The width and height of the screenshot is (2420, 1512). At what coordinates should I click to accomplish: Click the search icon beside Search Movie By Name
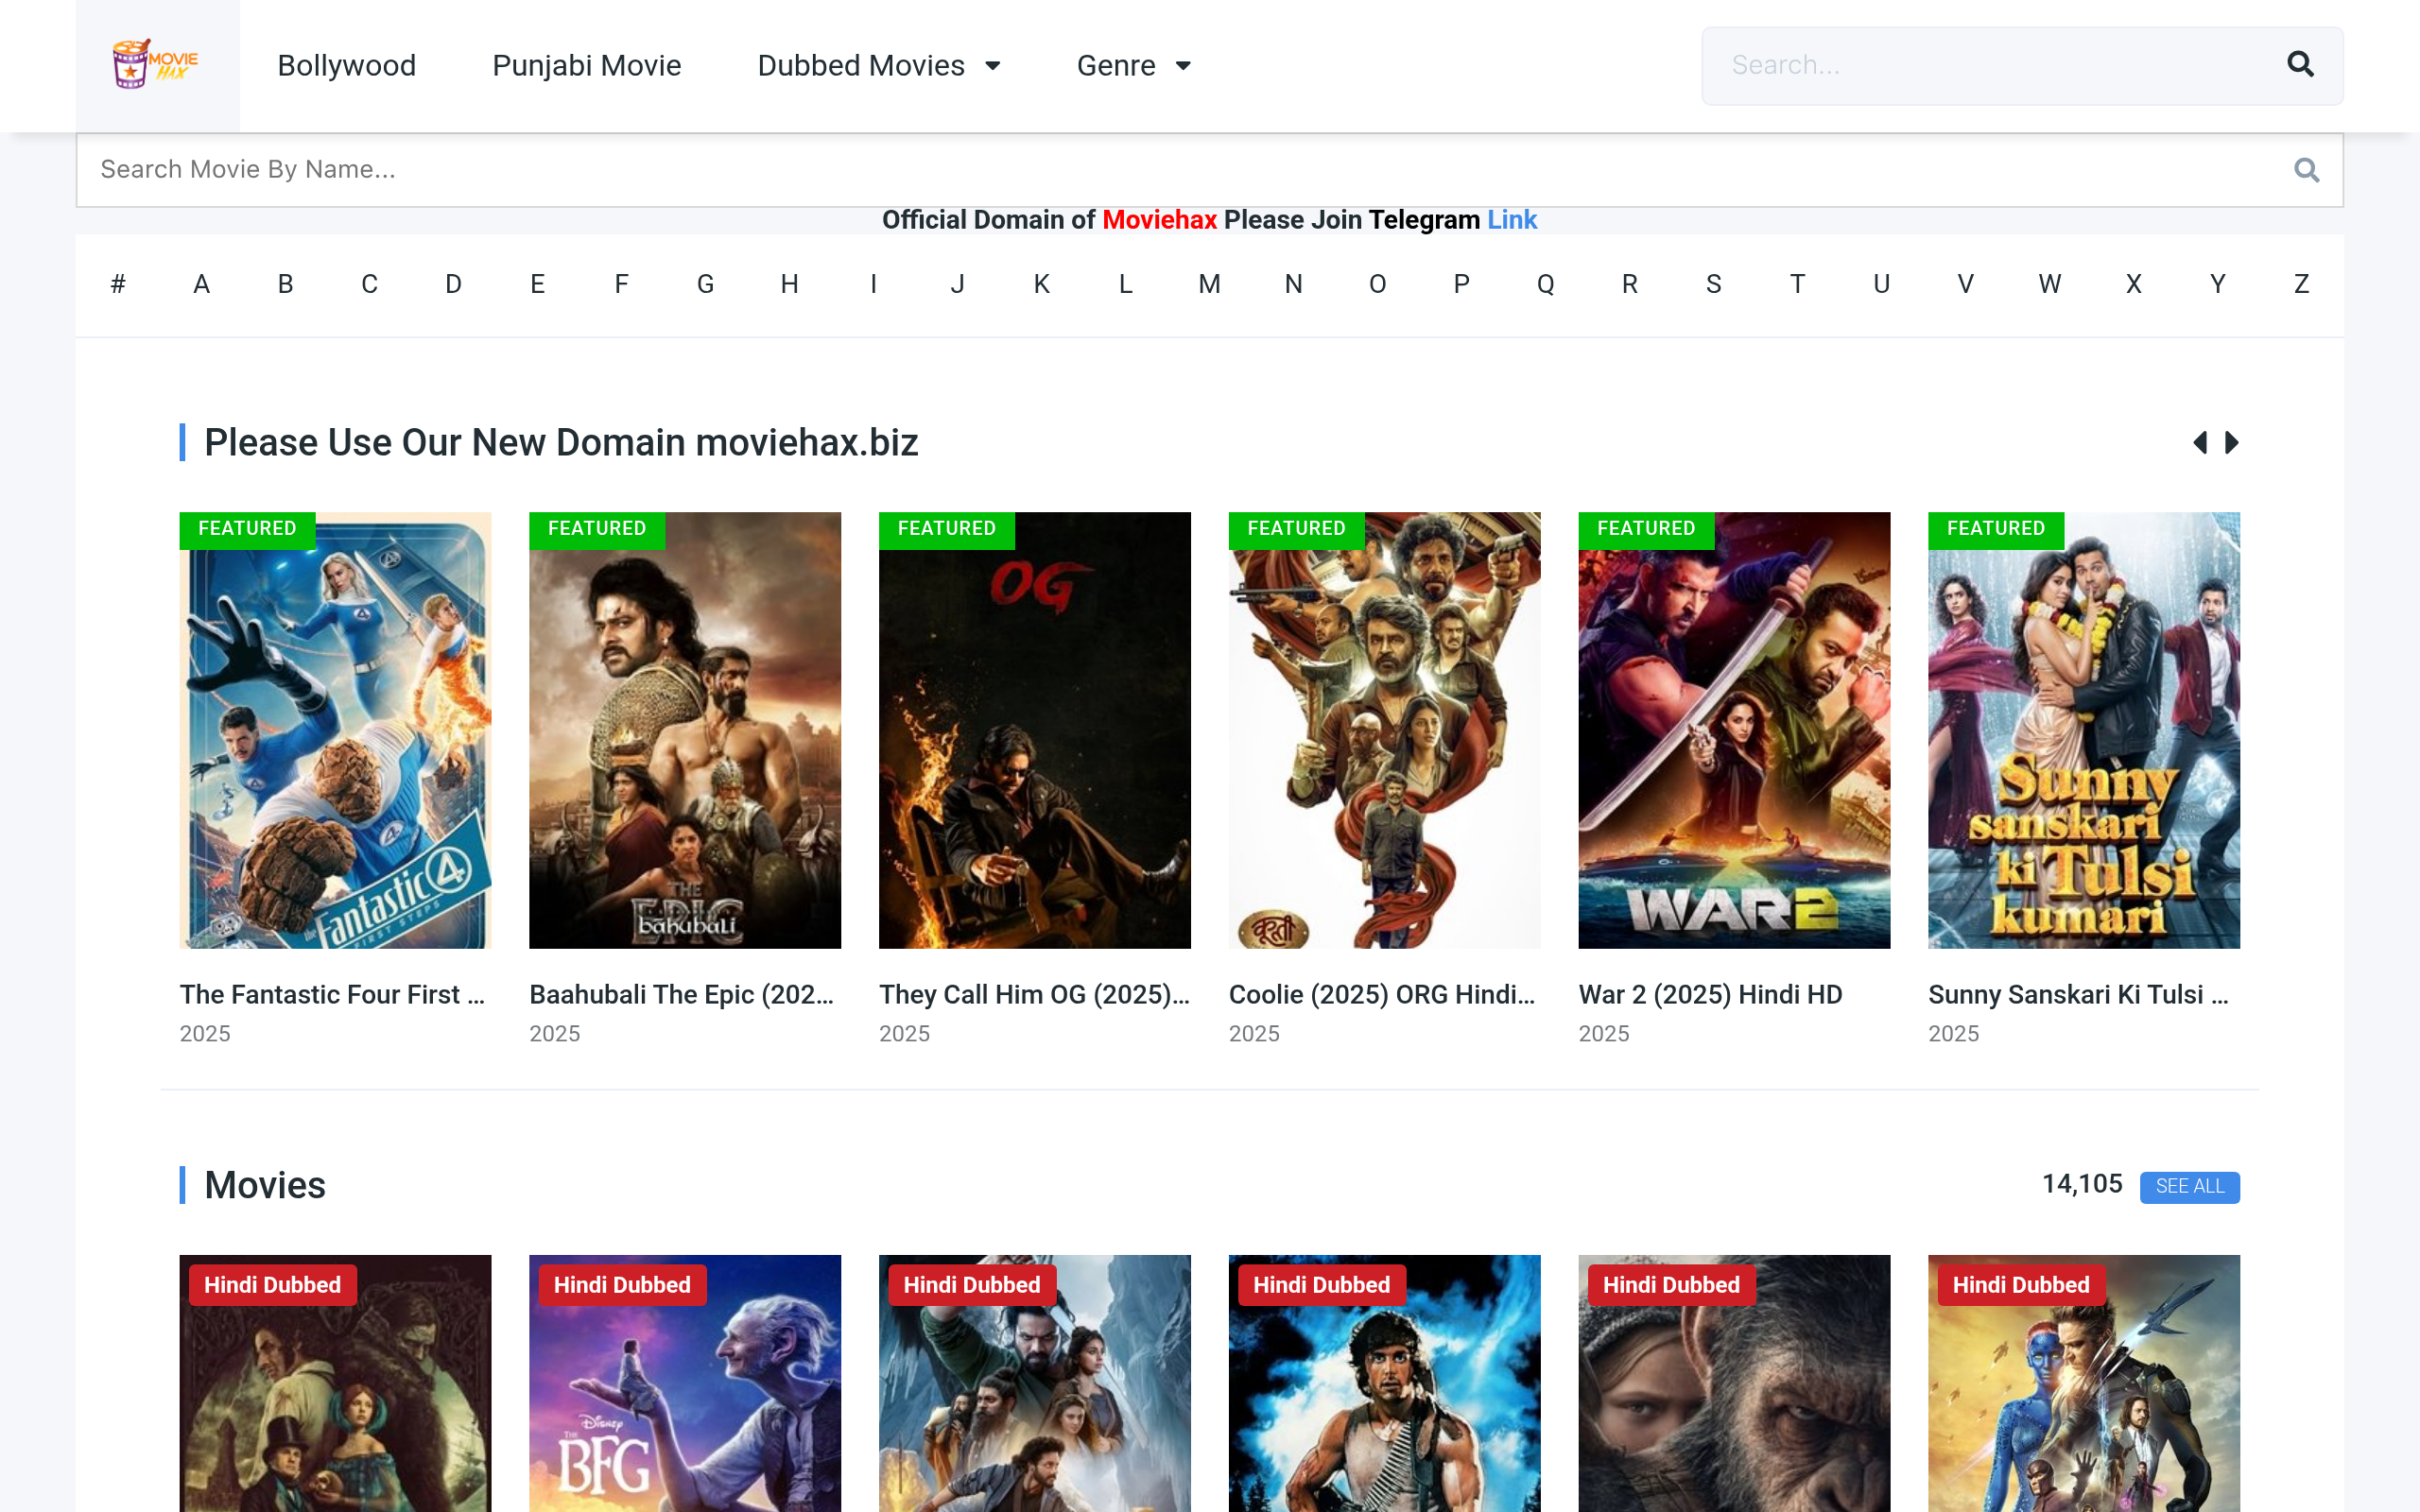(x=2306, y=169)
